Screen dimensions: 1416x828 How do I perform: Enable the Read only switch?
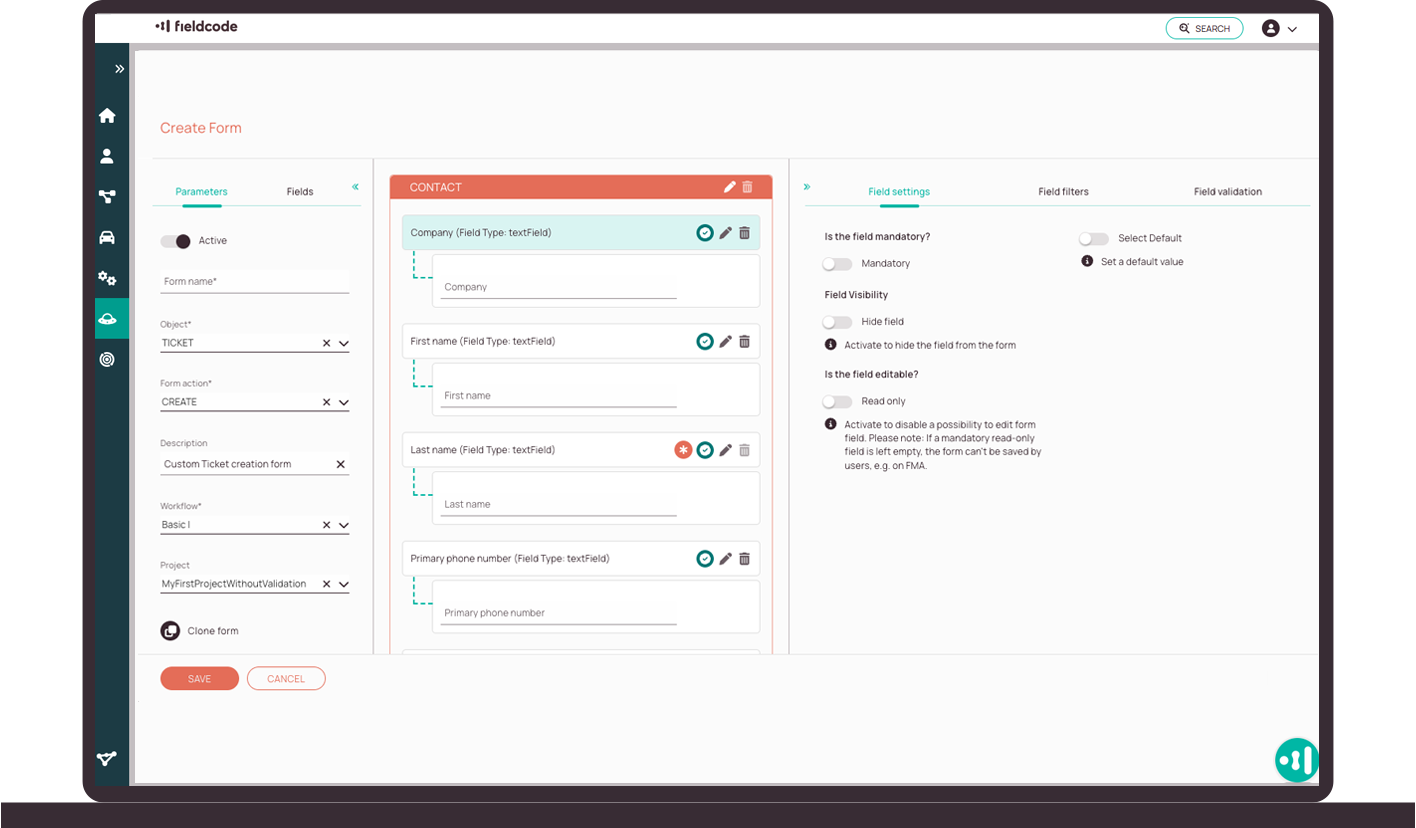(837, 402)
